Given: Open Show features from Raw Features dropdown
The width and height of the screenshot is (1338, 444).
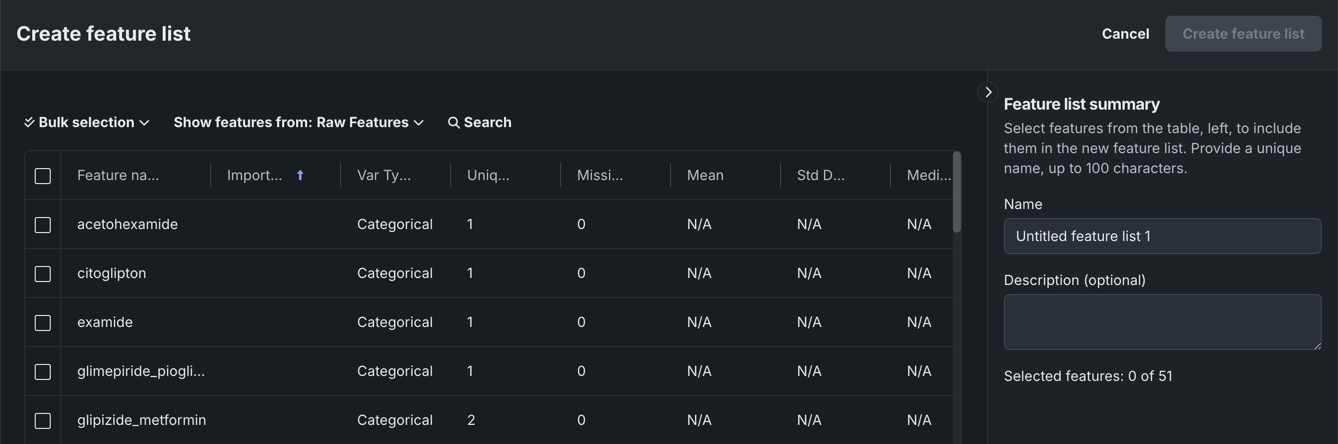Looking at the screenshot, I should [x=298, y=122].
